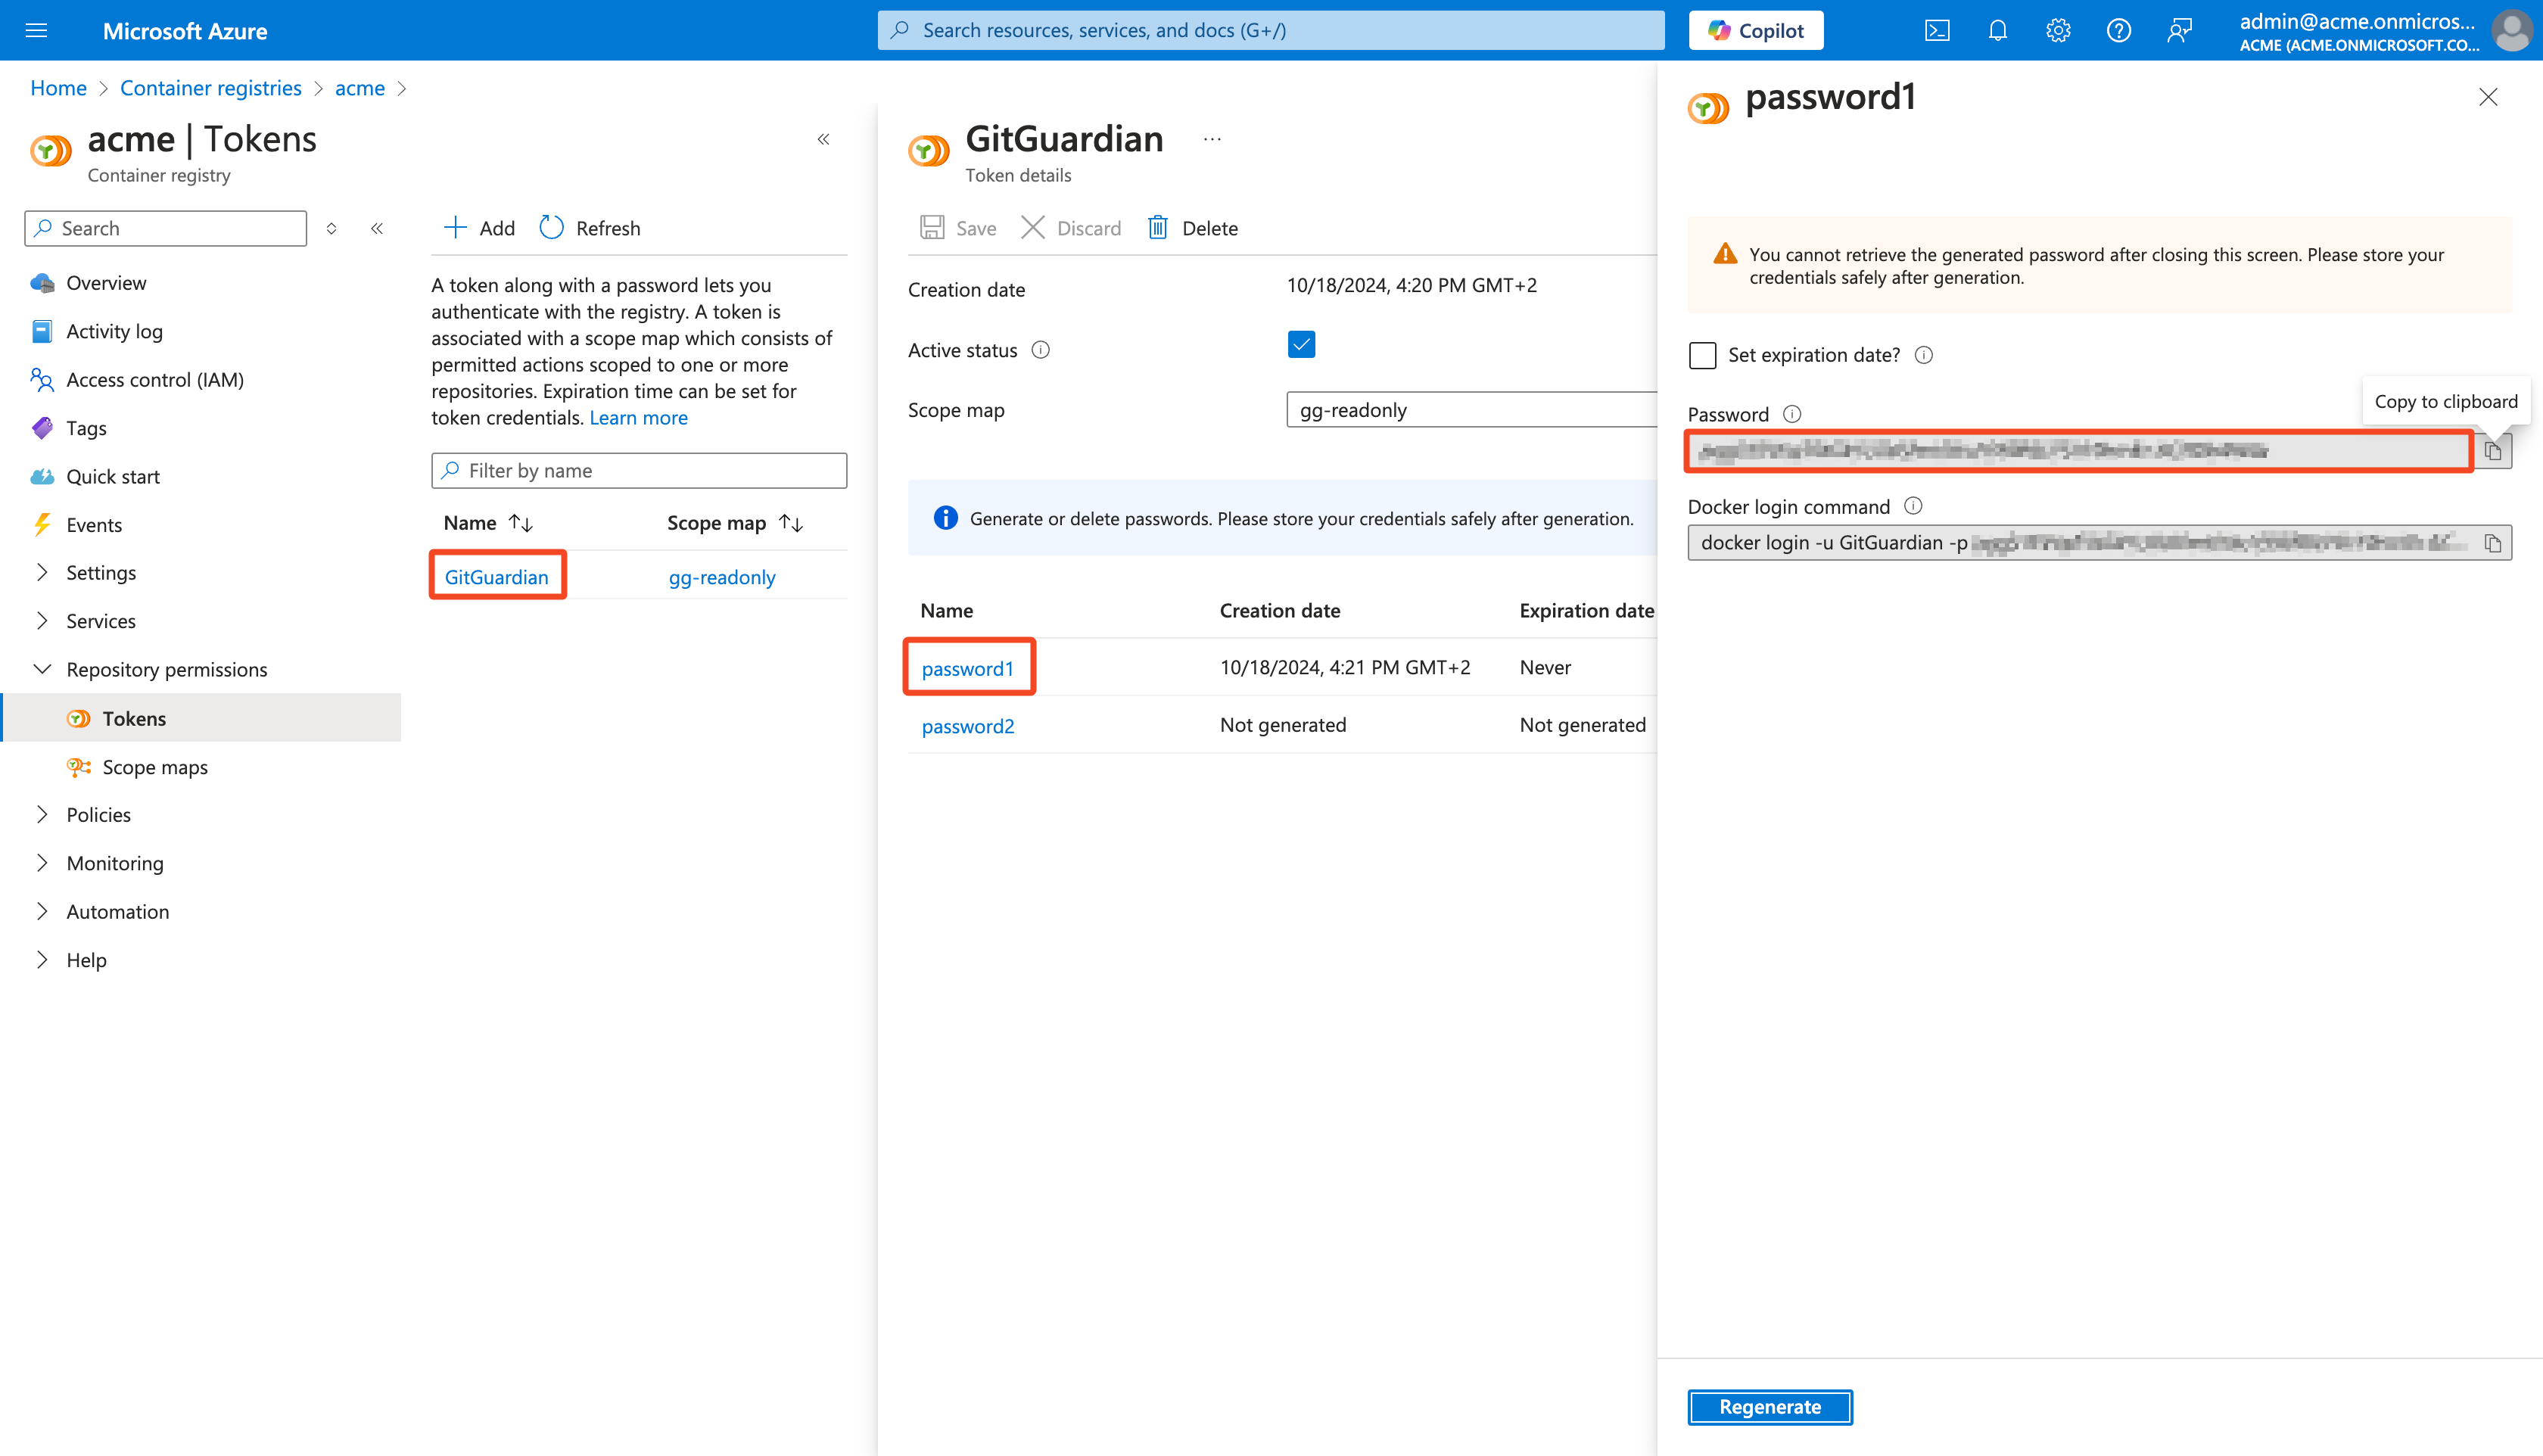Discard token changes
The image size is (2543, 1456).
coord(1071,228)
